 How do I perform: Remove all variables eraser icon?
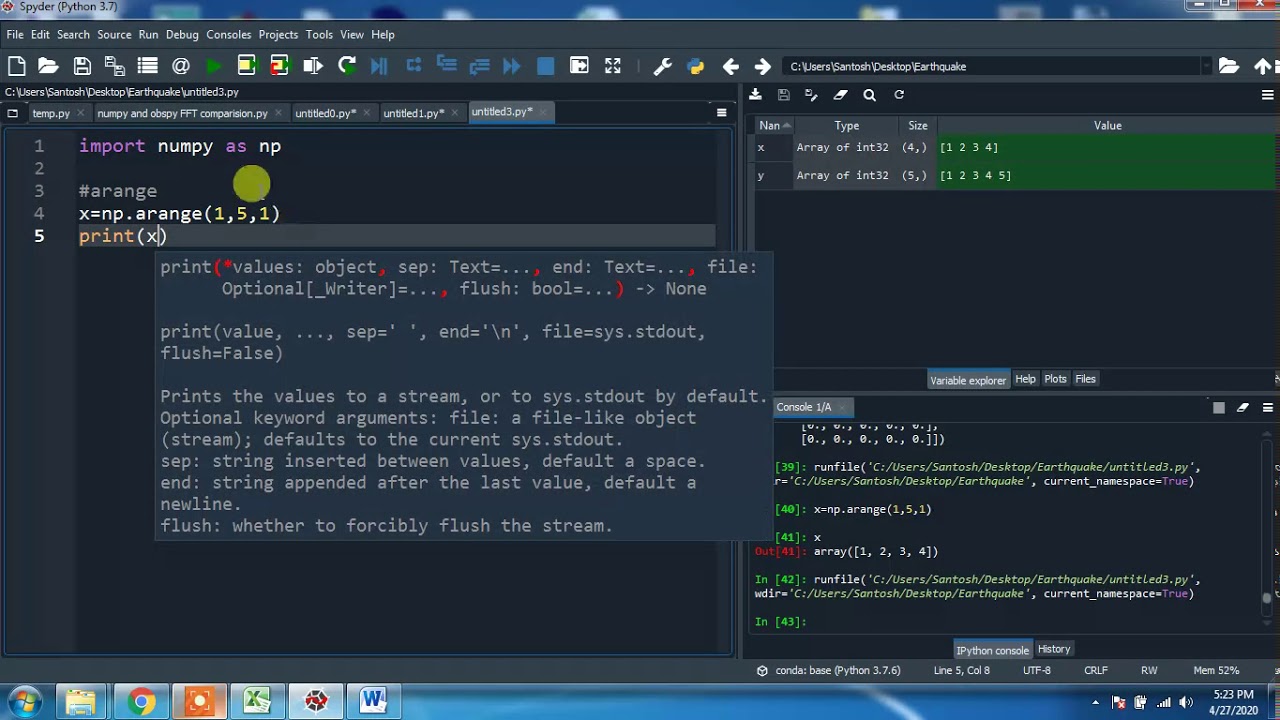(841, 95)
